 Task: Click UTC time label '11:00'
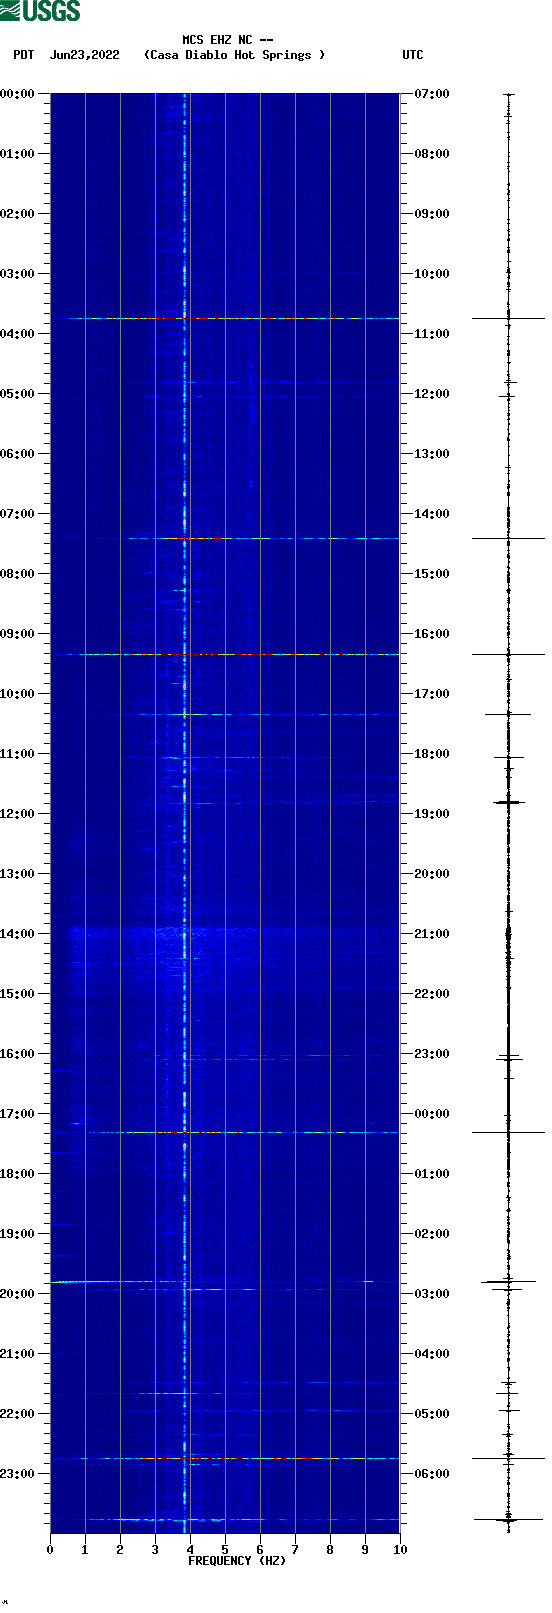tap(432, 334)
